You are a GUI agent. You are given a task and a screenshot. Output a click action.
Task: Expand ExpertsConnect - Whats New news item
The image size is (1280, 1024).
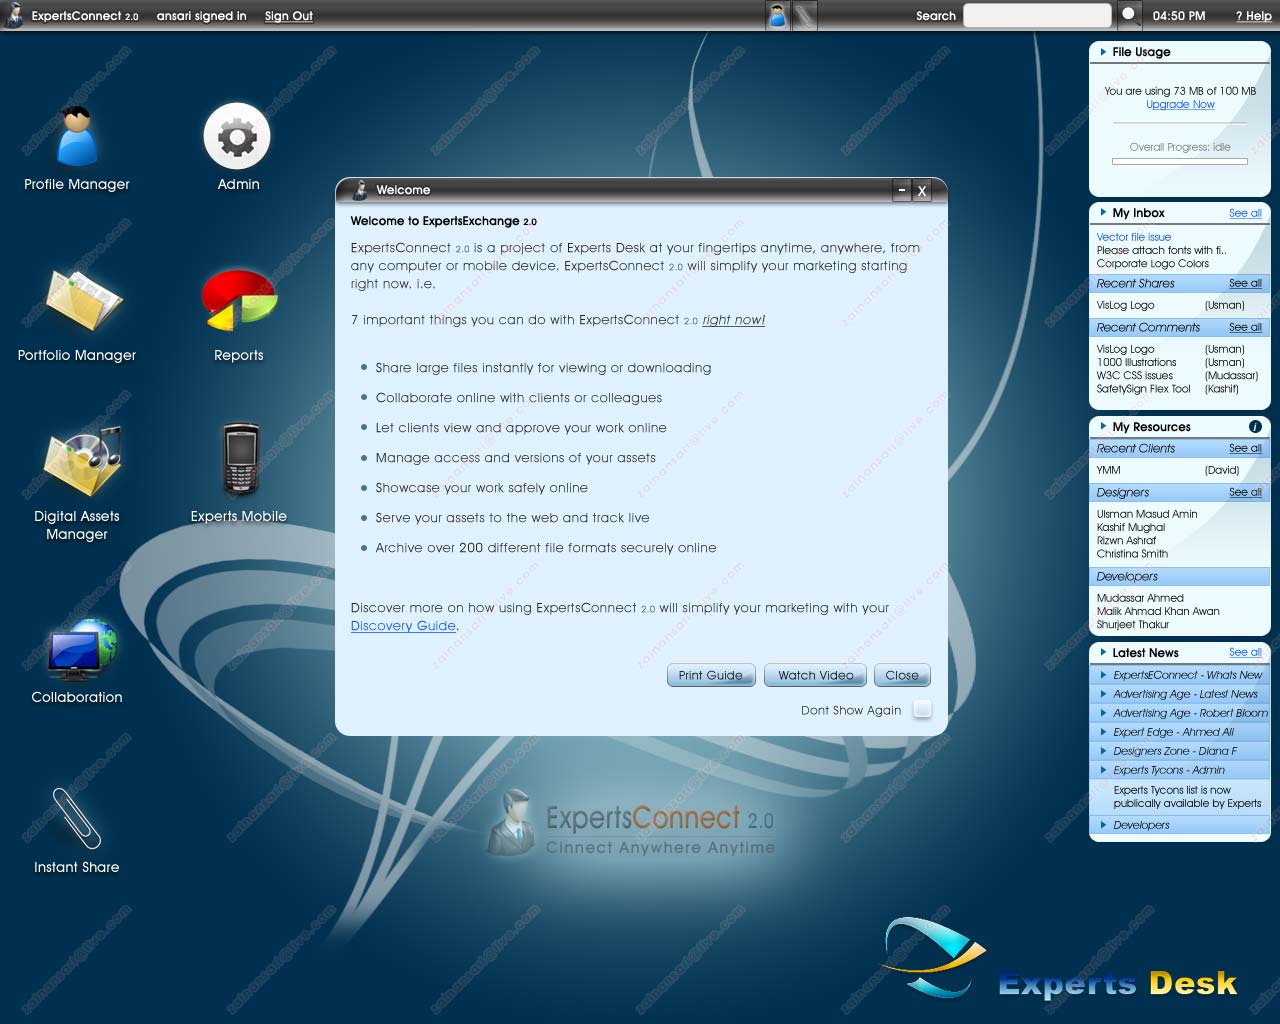click(1179, 675)
